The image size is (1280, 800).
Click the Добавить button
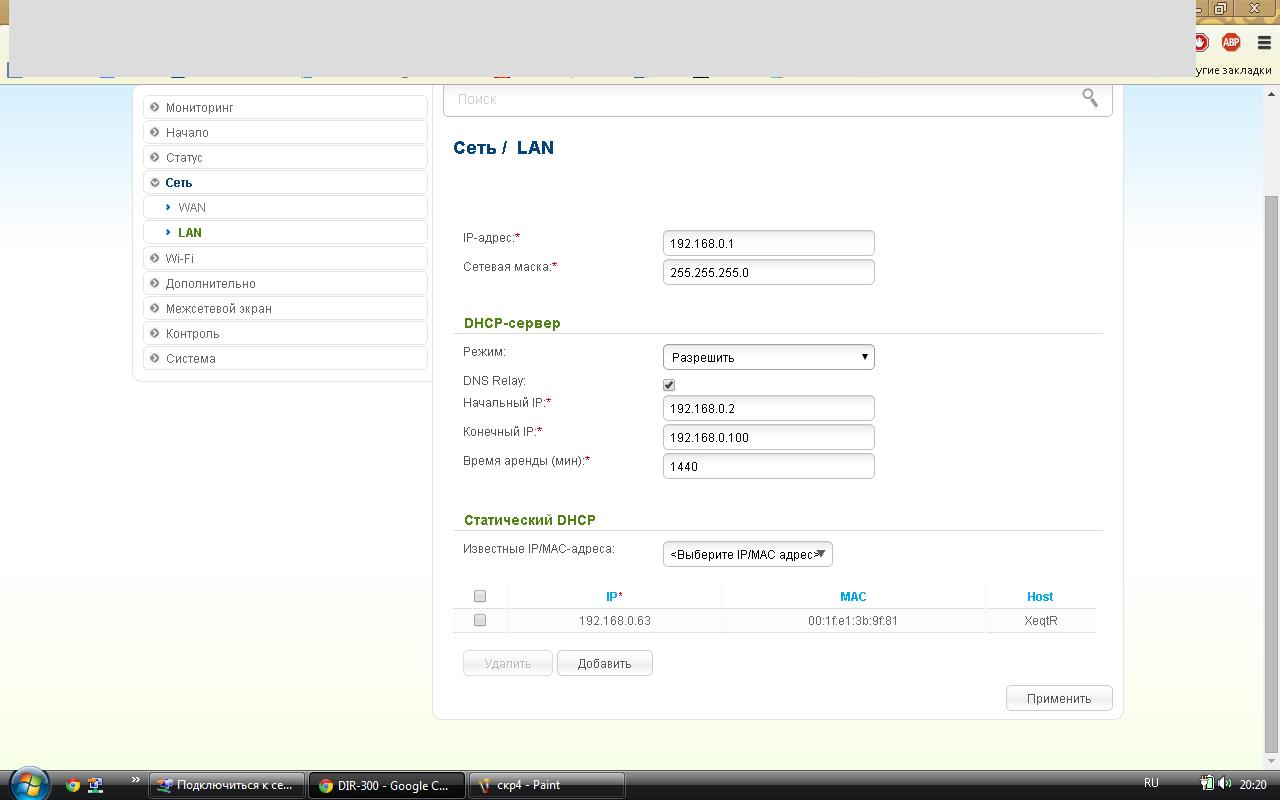pos(604,663)
